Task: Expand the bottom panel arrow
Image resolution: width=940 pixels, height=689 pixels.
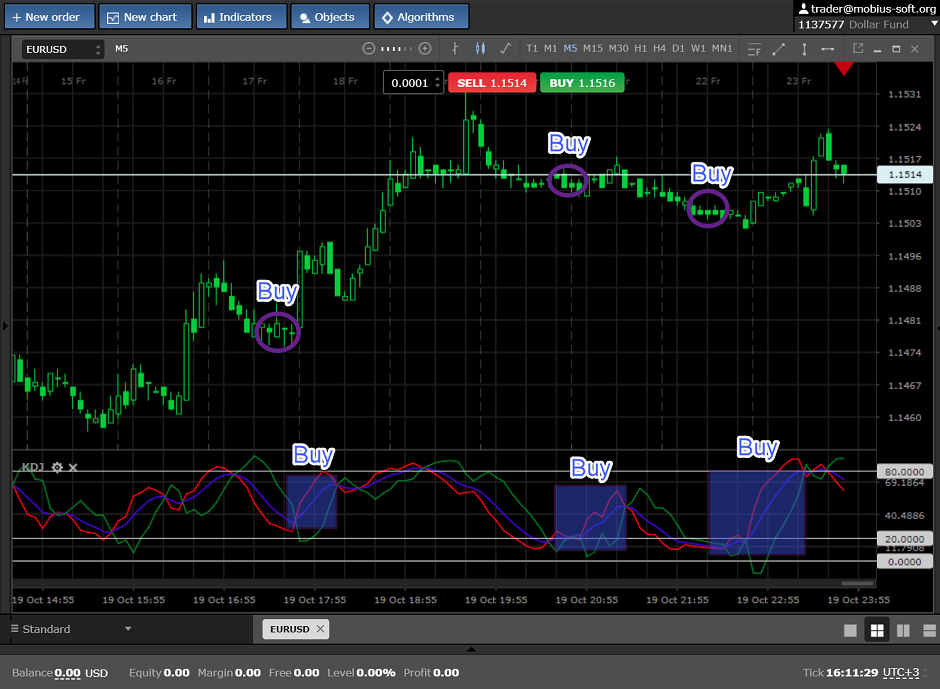Action: pos(471,649)
